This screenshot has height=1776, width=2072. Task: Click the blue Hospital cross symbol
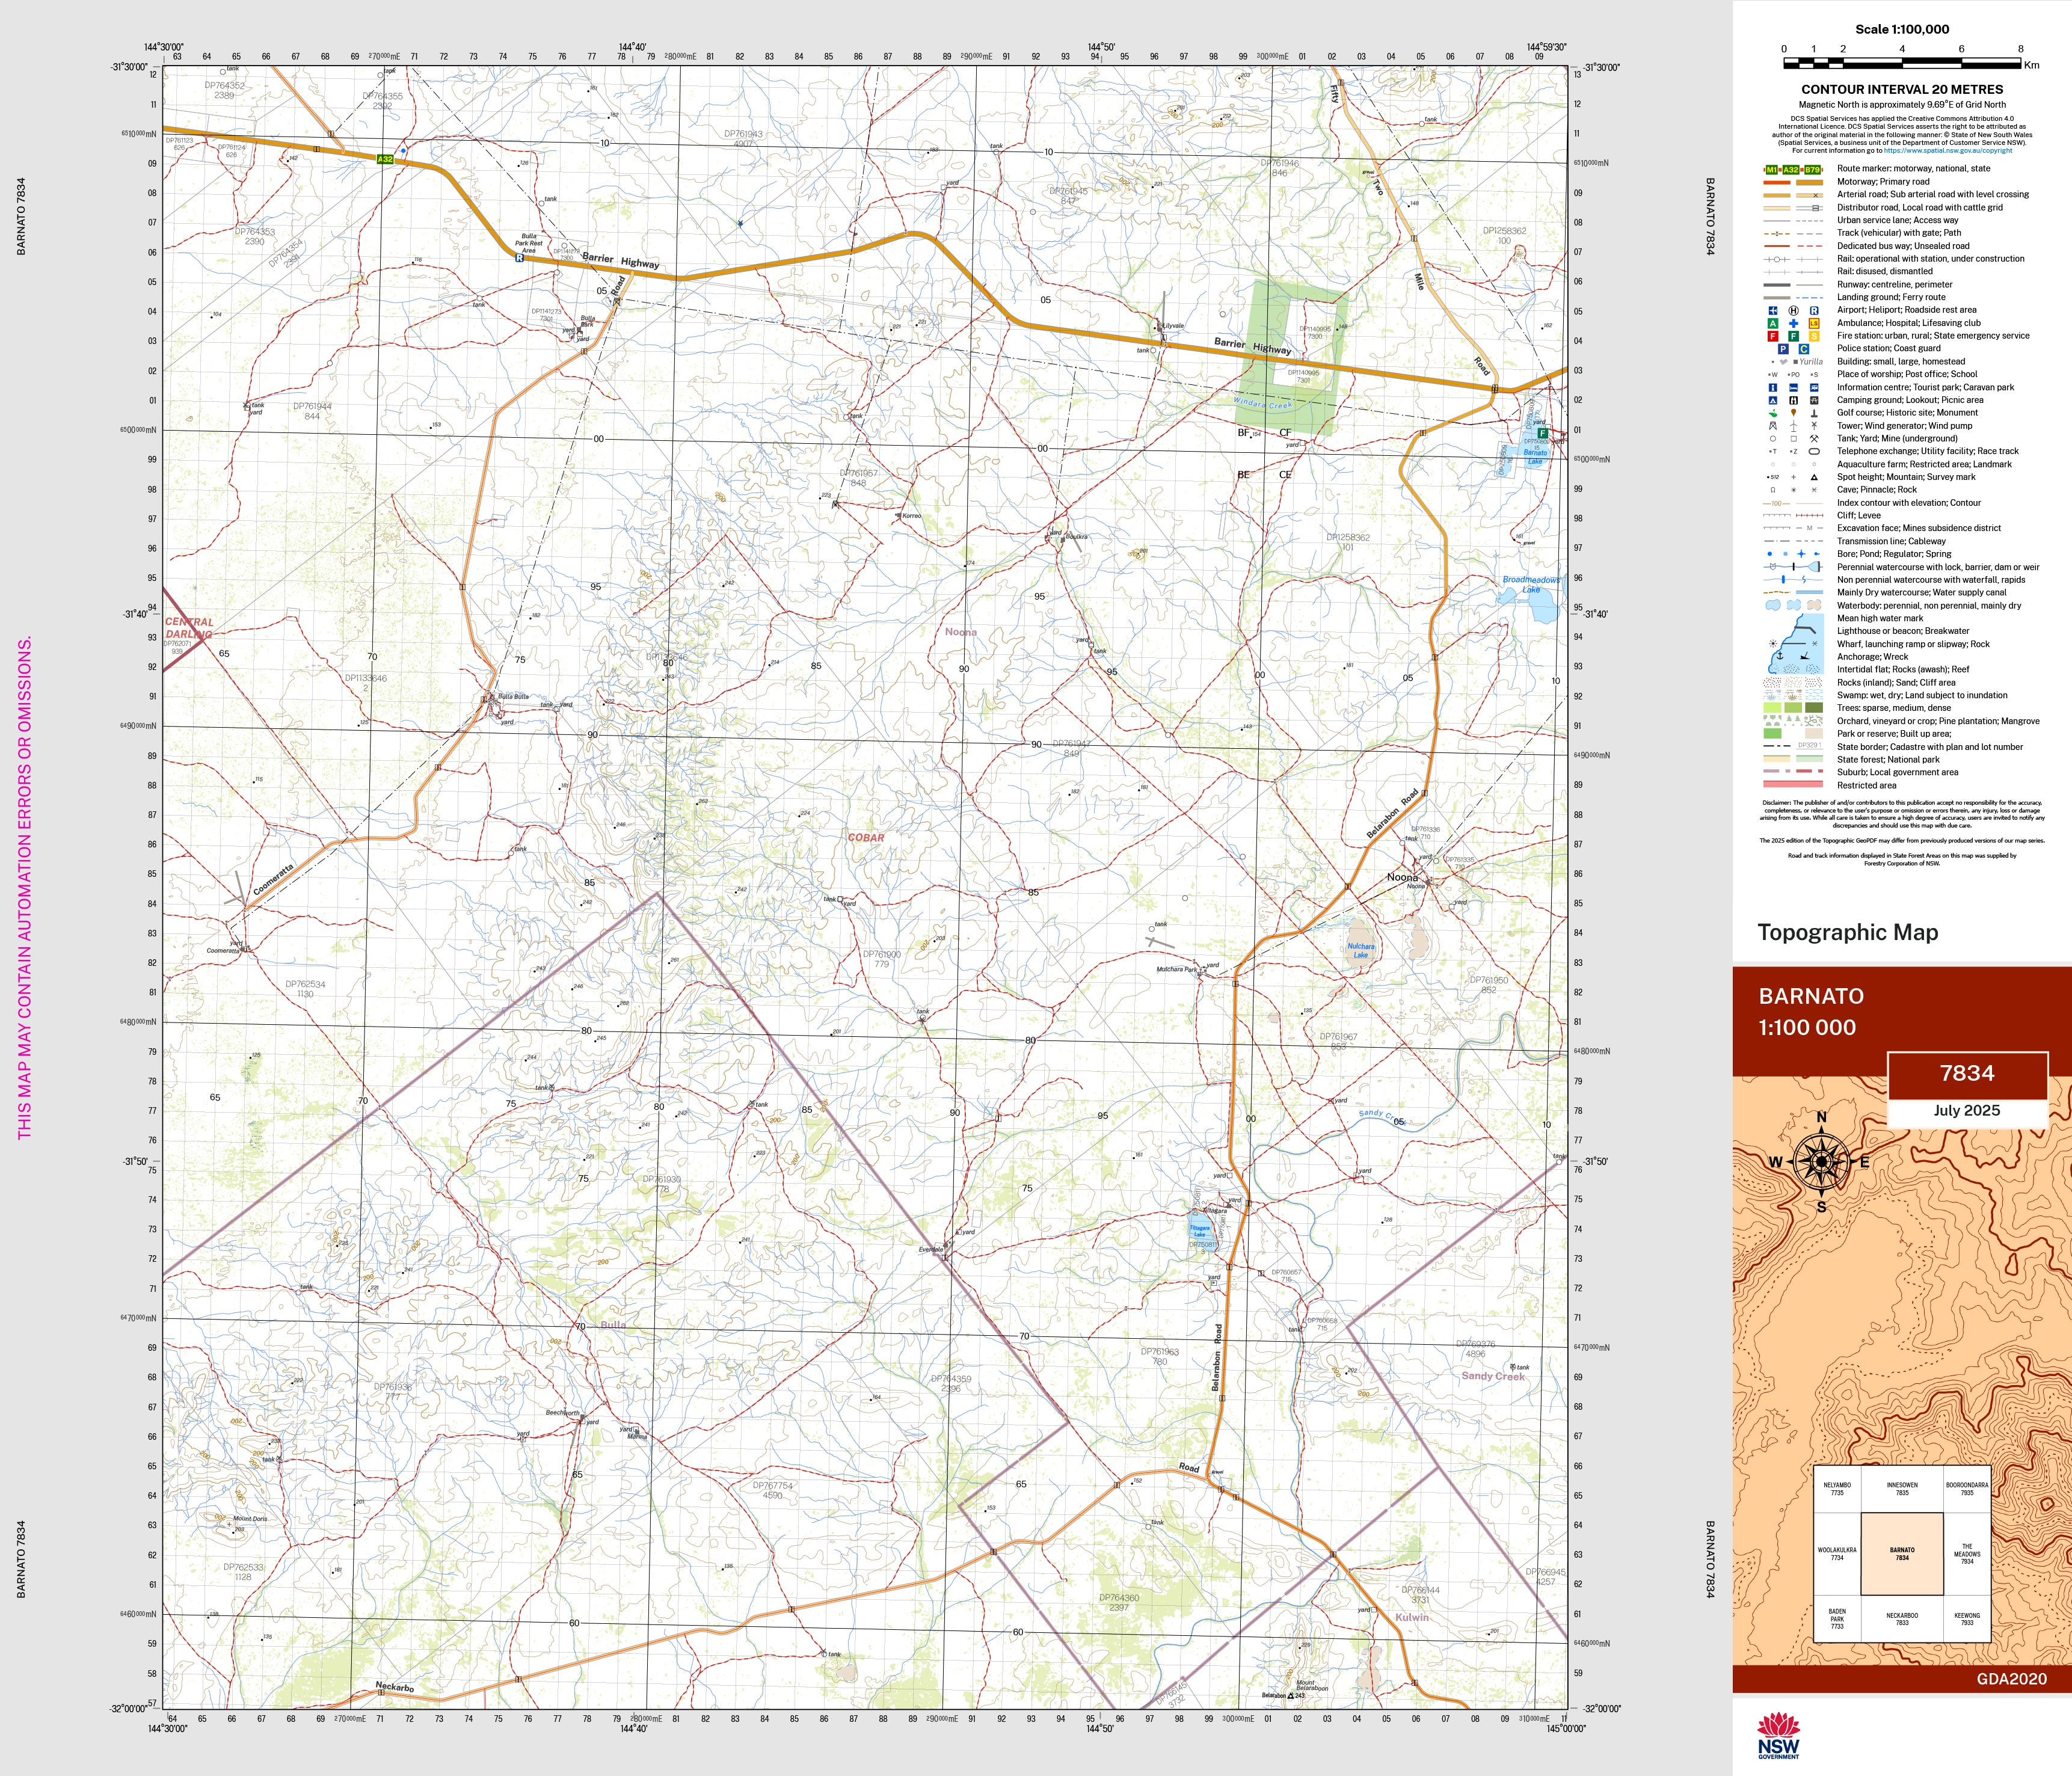1794,324
